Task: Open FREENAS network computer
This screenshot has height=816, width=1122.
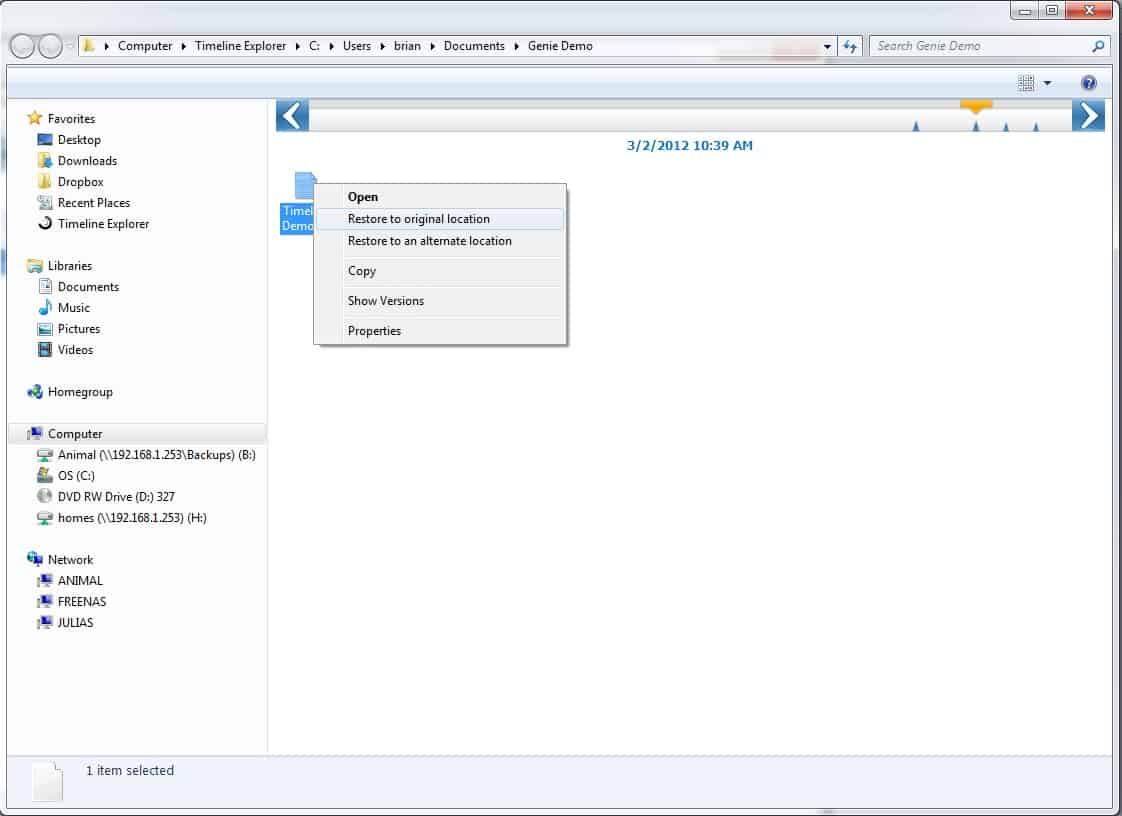Action: pos(81,601)
